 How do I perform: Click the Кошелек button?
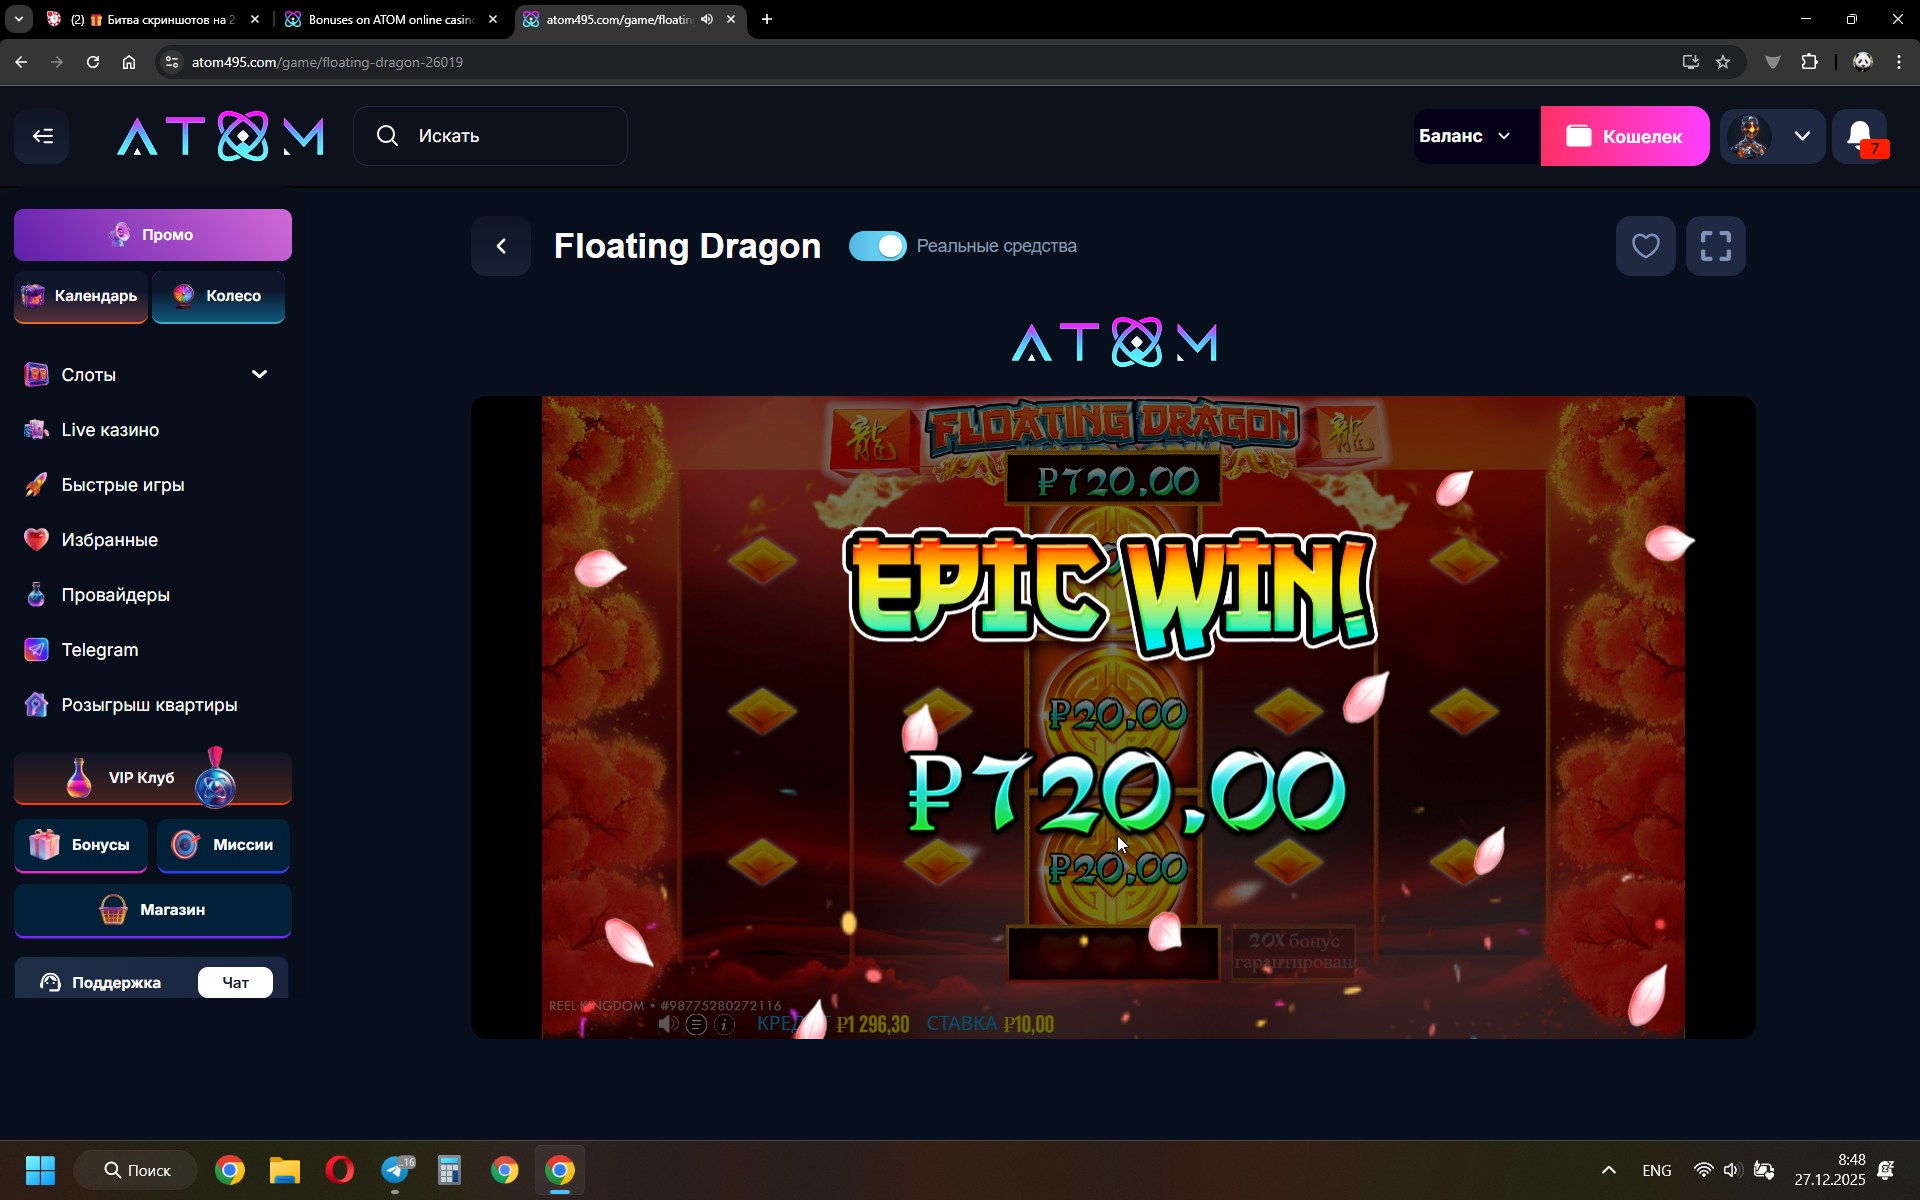[x=1624, y=136]
